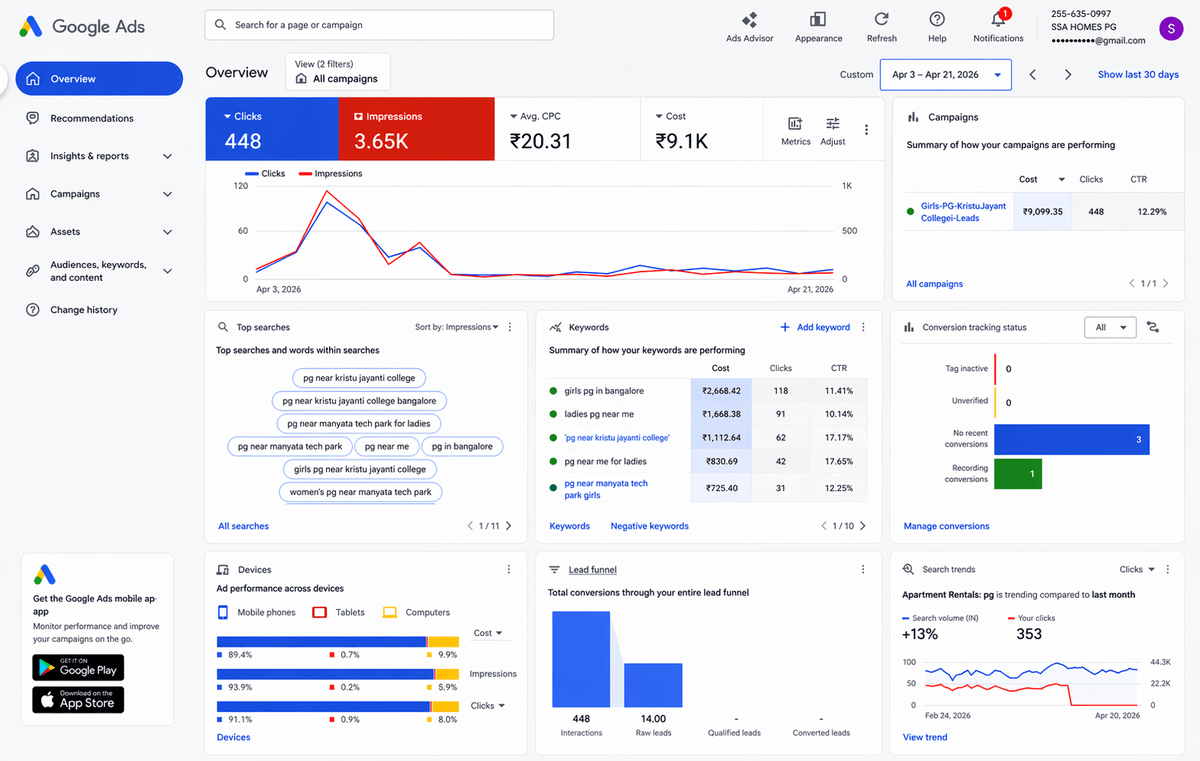Download from the App Store badge

(x=78, y=699)
